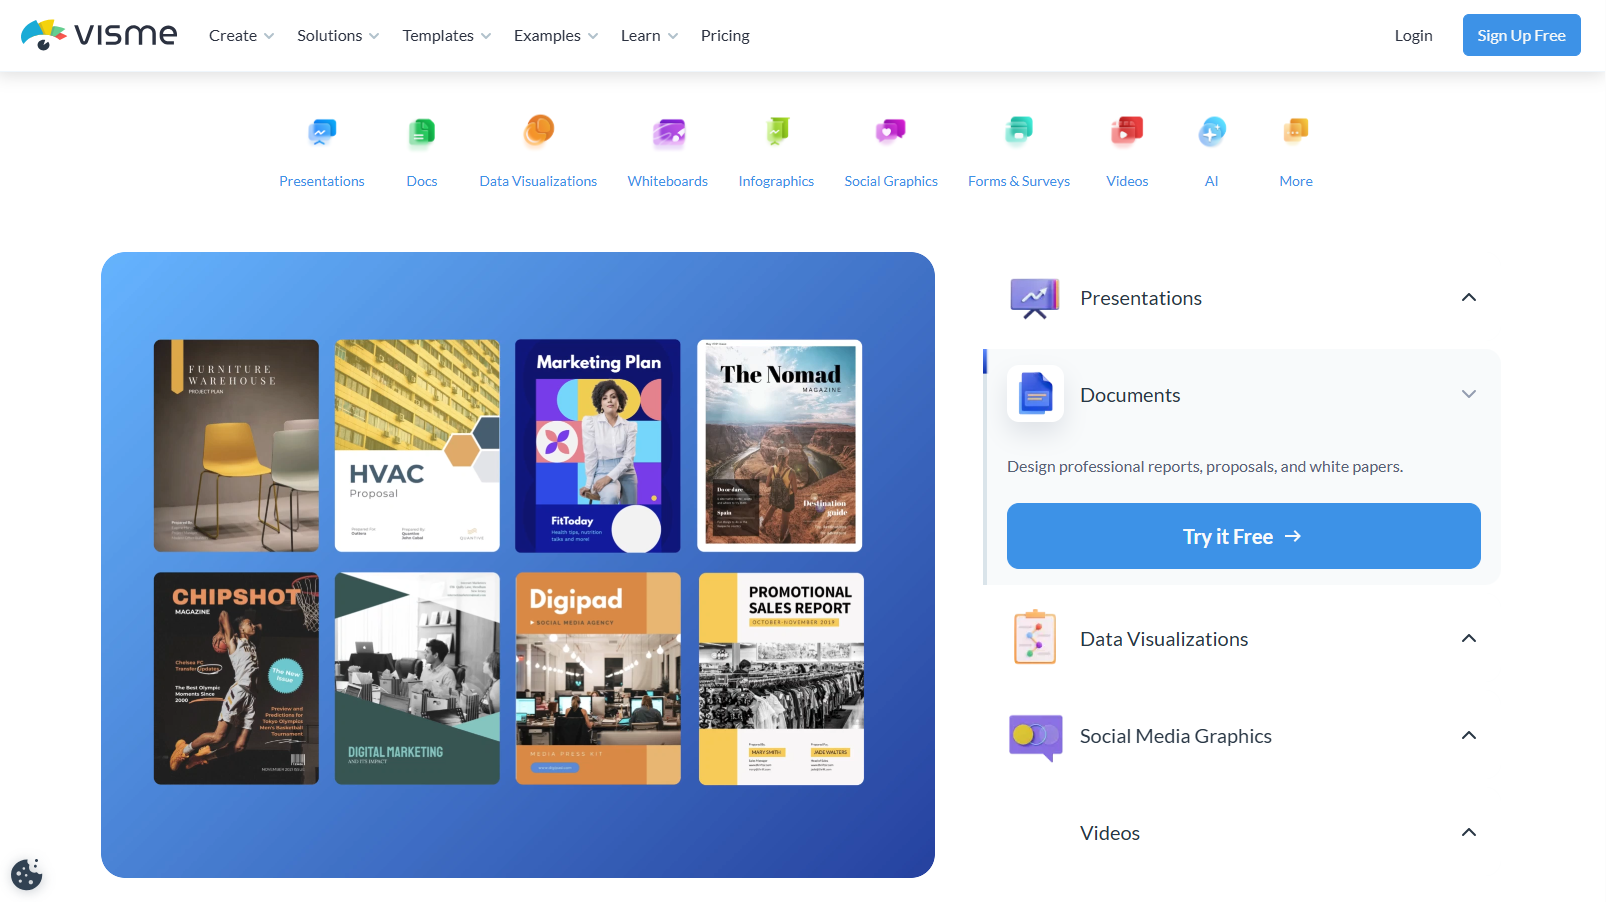Expand the Learn menu
This screenshot has height=902, width=1606.
649,36
